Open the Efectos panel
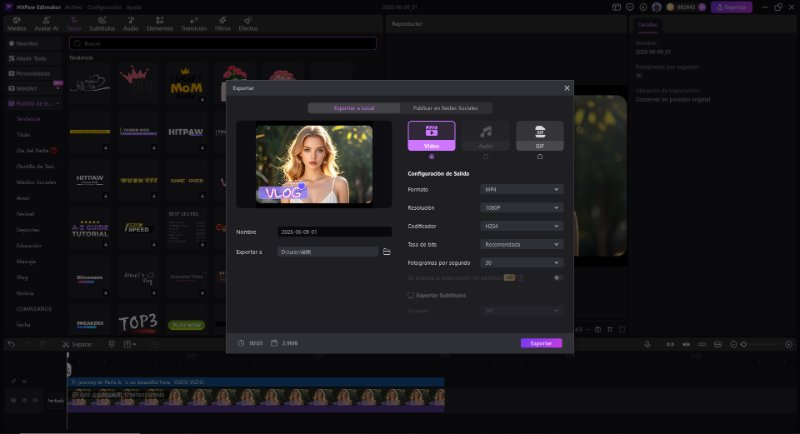 [x=248, y=24]
